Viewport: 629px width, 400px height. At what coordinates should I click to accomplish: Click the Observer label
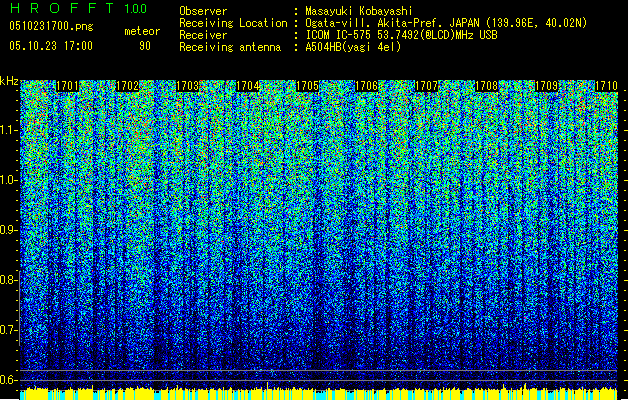tap(203, 11)
